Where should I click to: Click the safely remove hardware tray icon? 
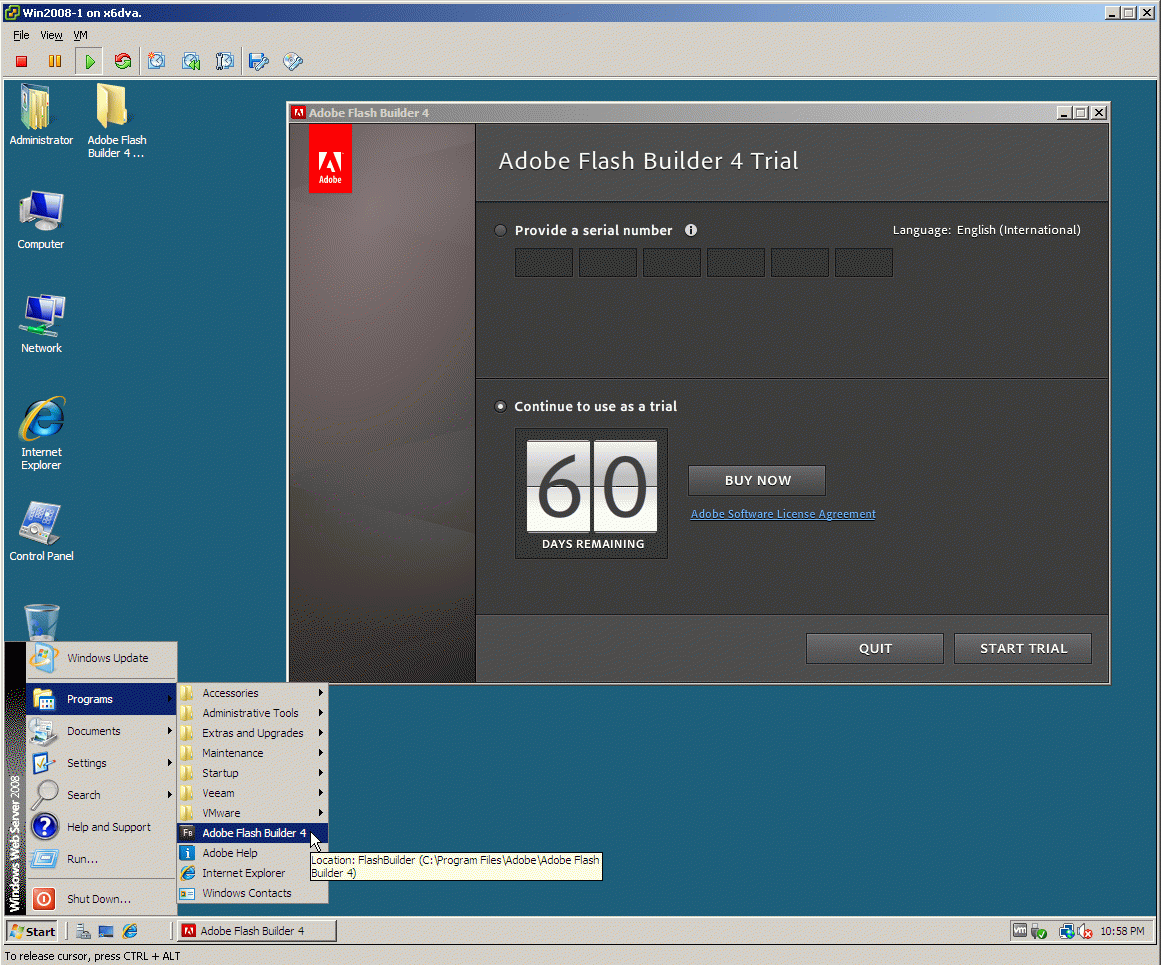click(x=1039, y=932)
